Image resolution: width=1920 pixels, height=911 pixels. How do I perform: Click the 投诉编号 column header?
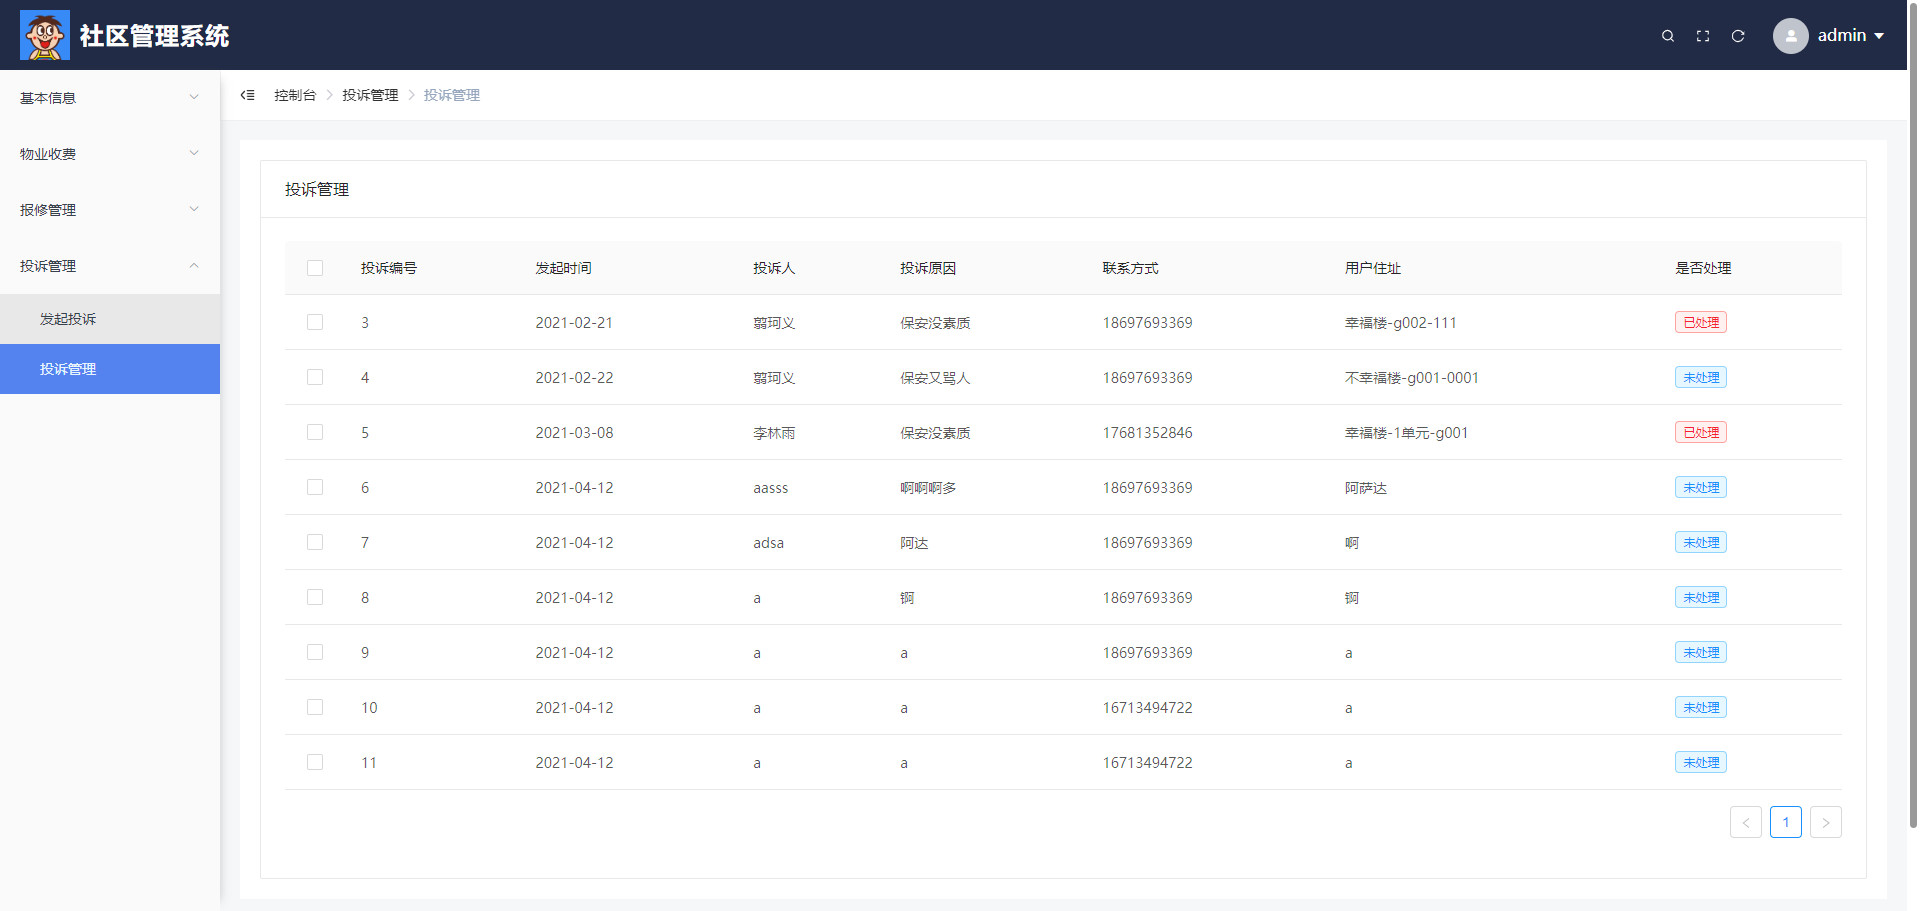[x=389, y=268]
